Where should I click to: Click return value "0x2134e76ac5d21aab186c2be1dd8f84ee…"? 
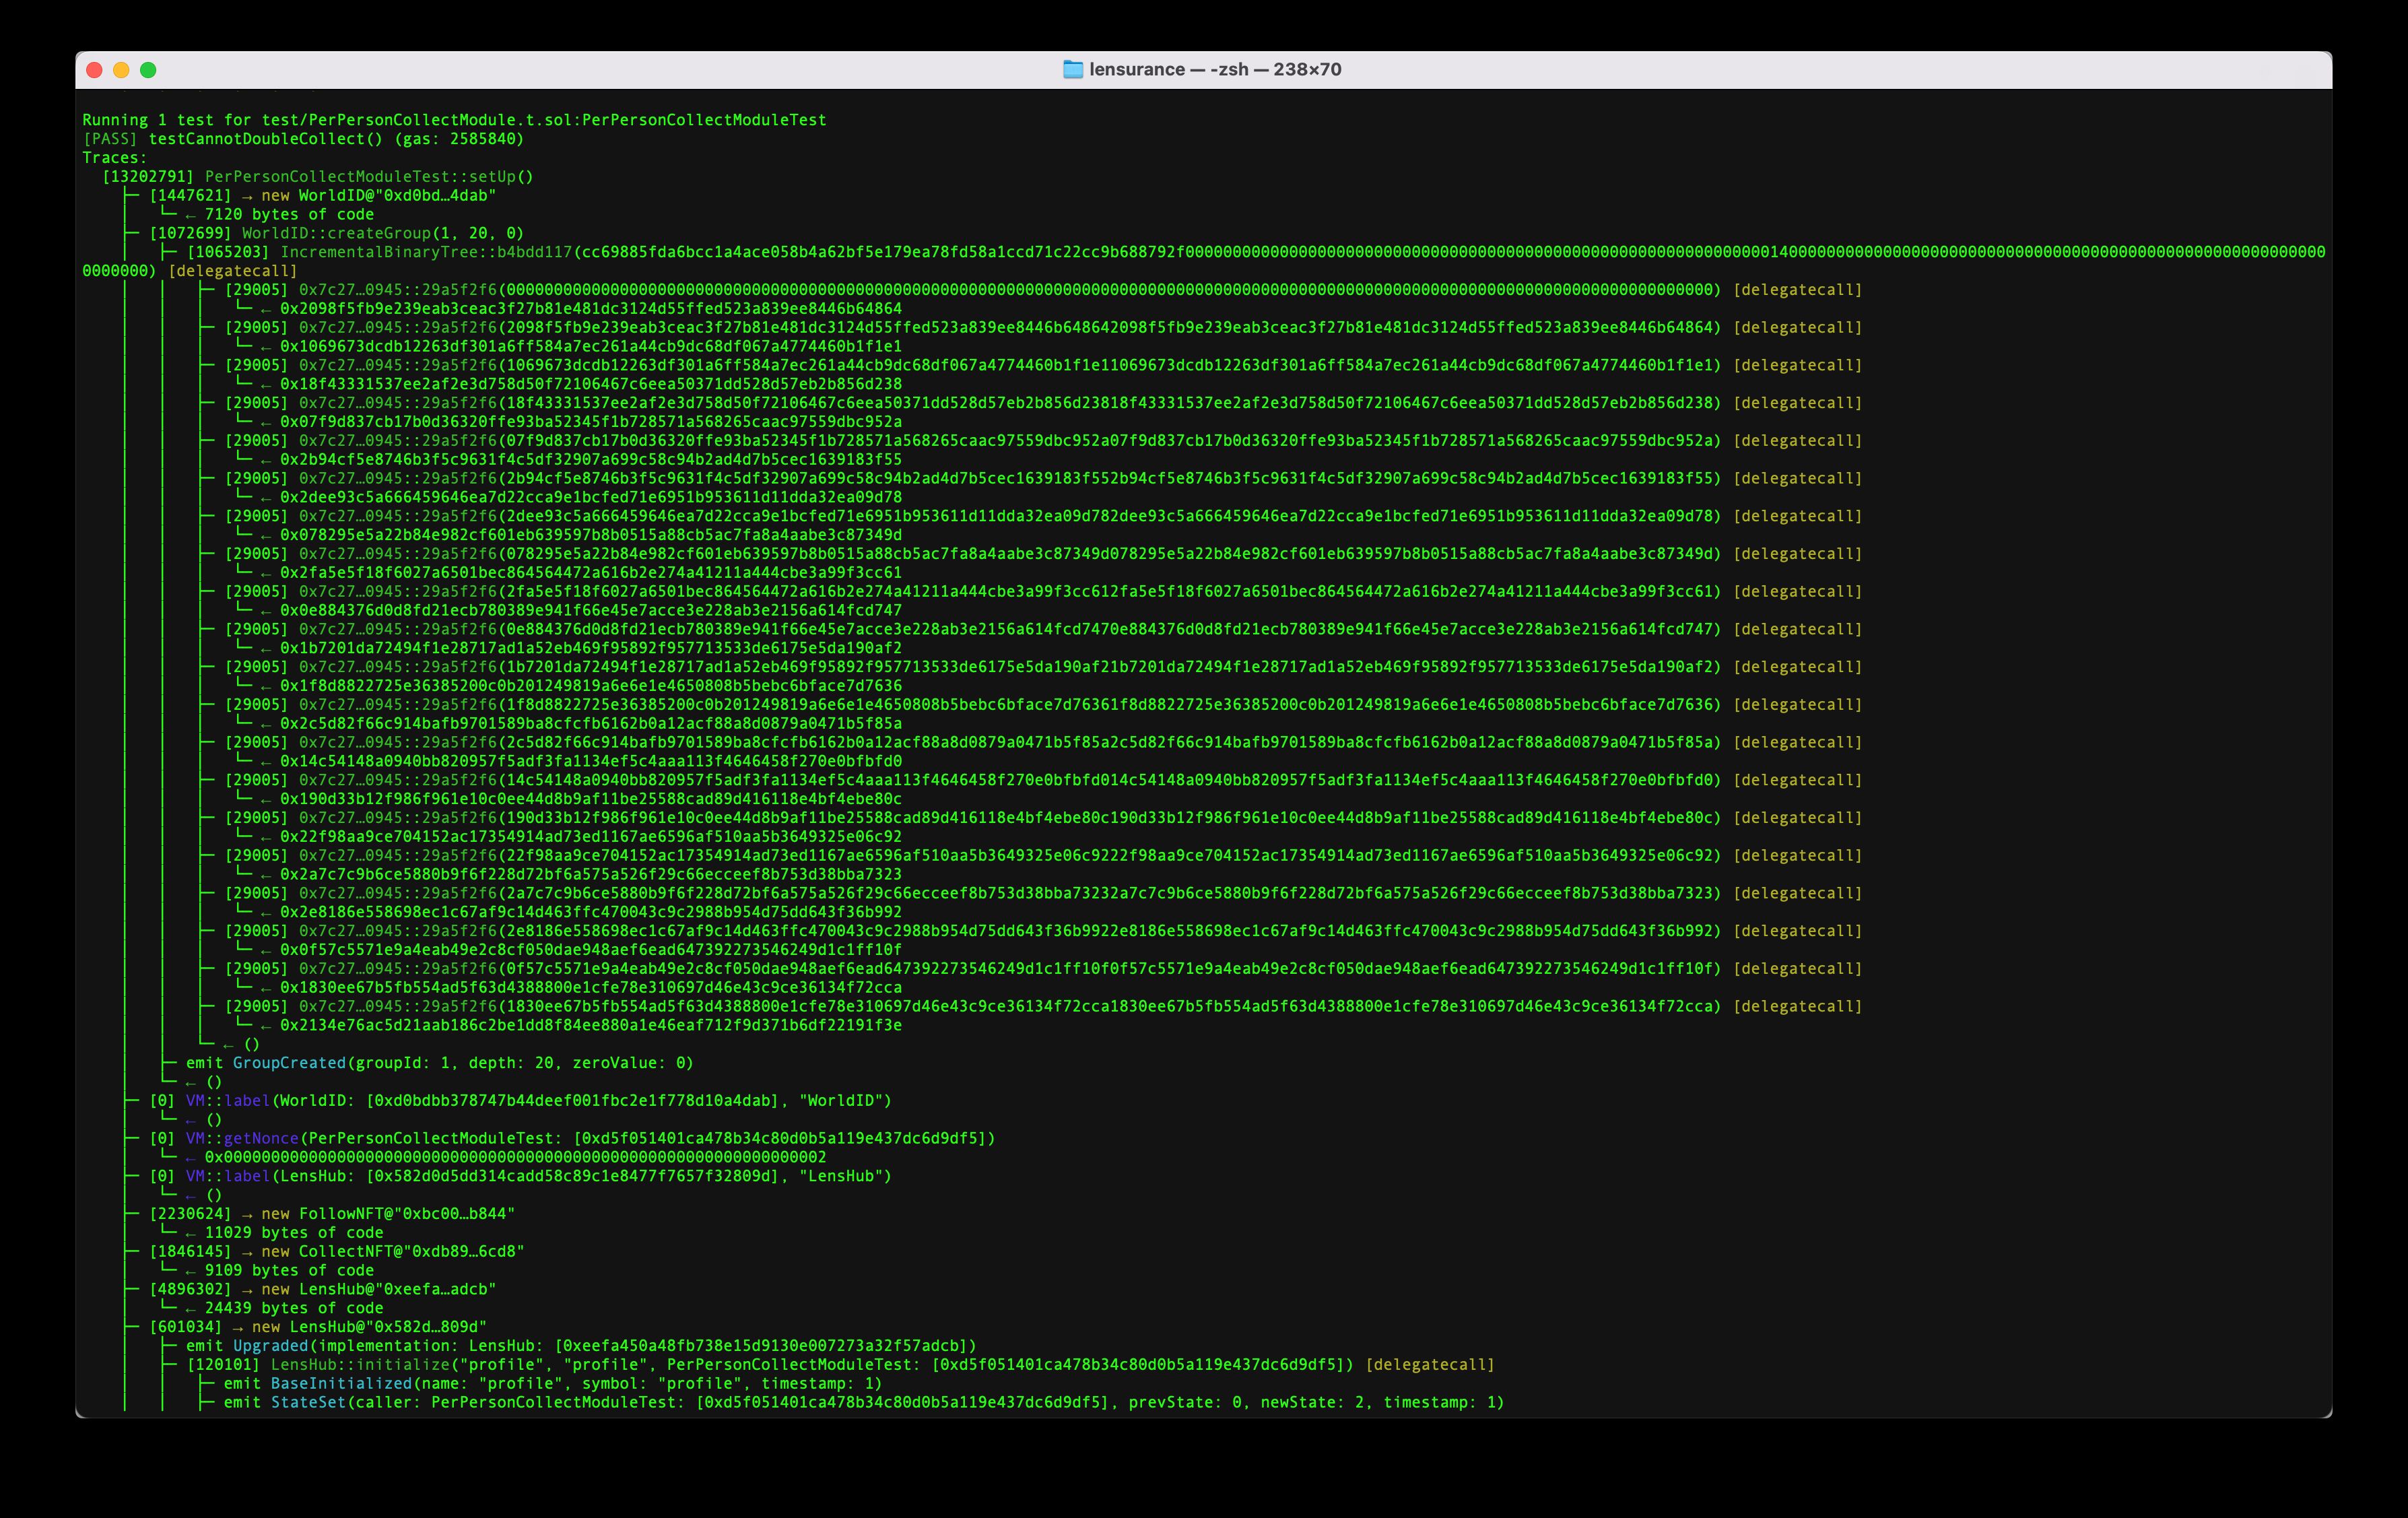pyautogui.click(x=591, y=1025)
